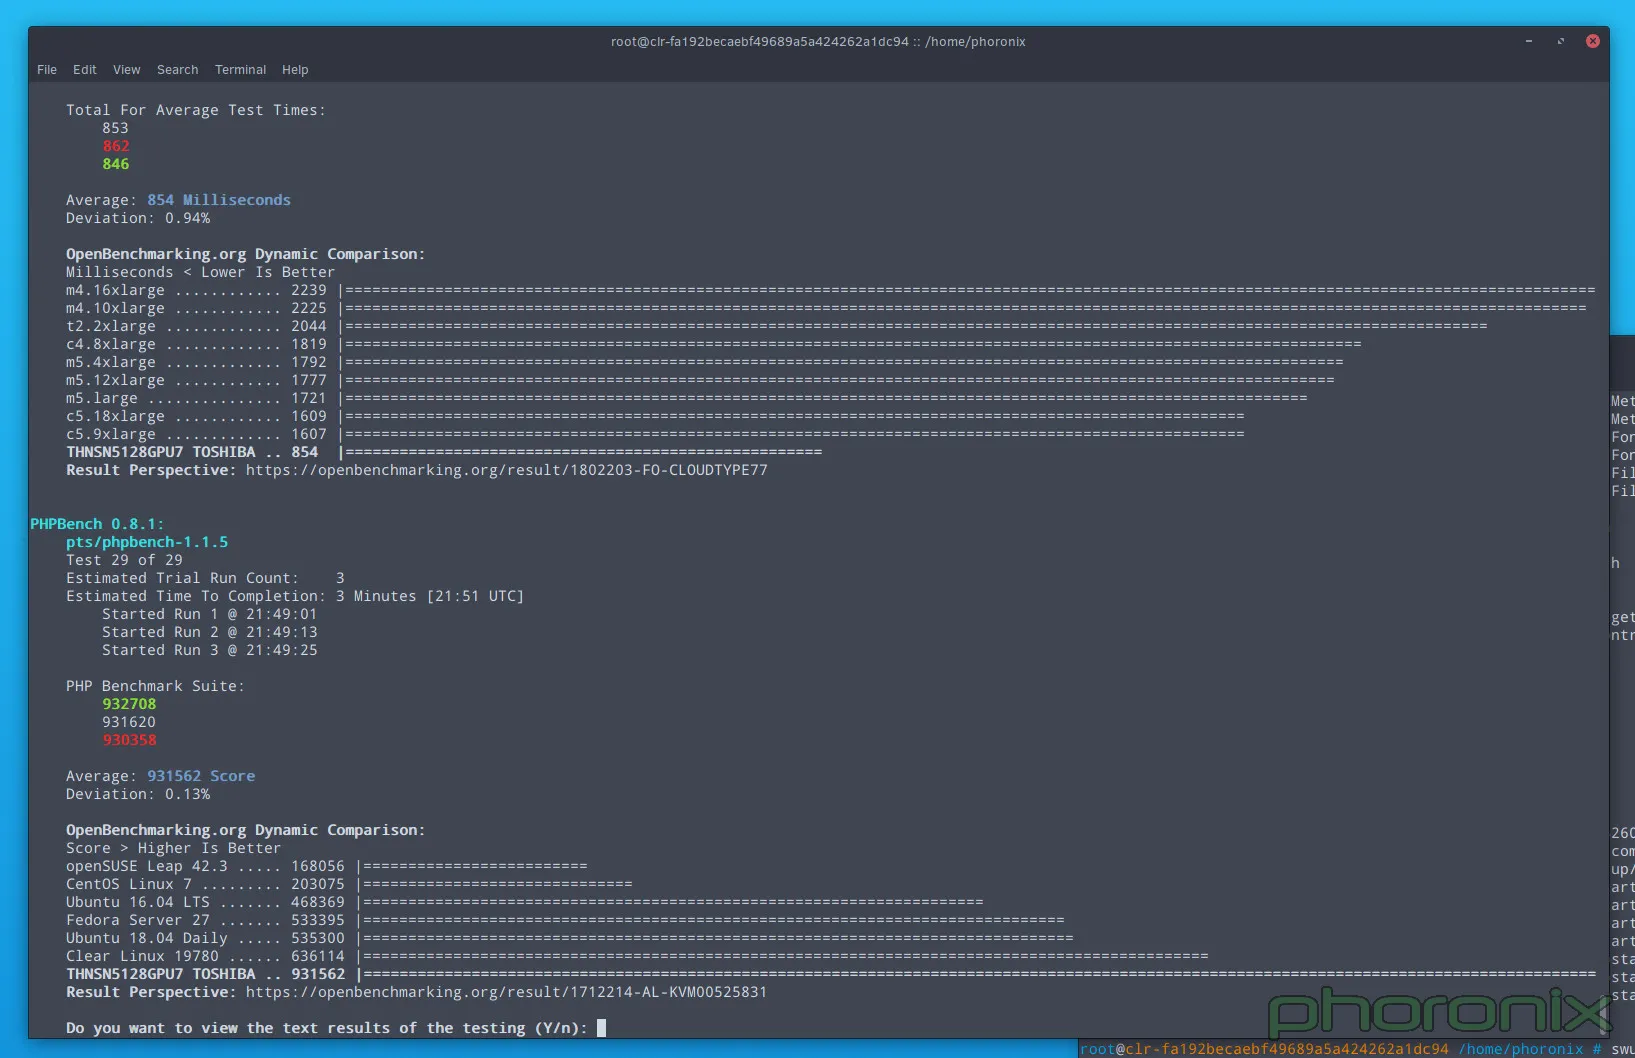Click the 'pts/phpbench-1.1.5' test identifier
1635x1058 pixels.
point(147,542)
